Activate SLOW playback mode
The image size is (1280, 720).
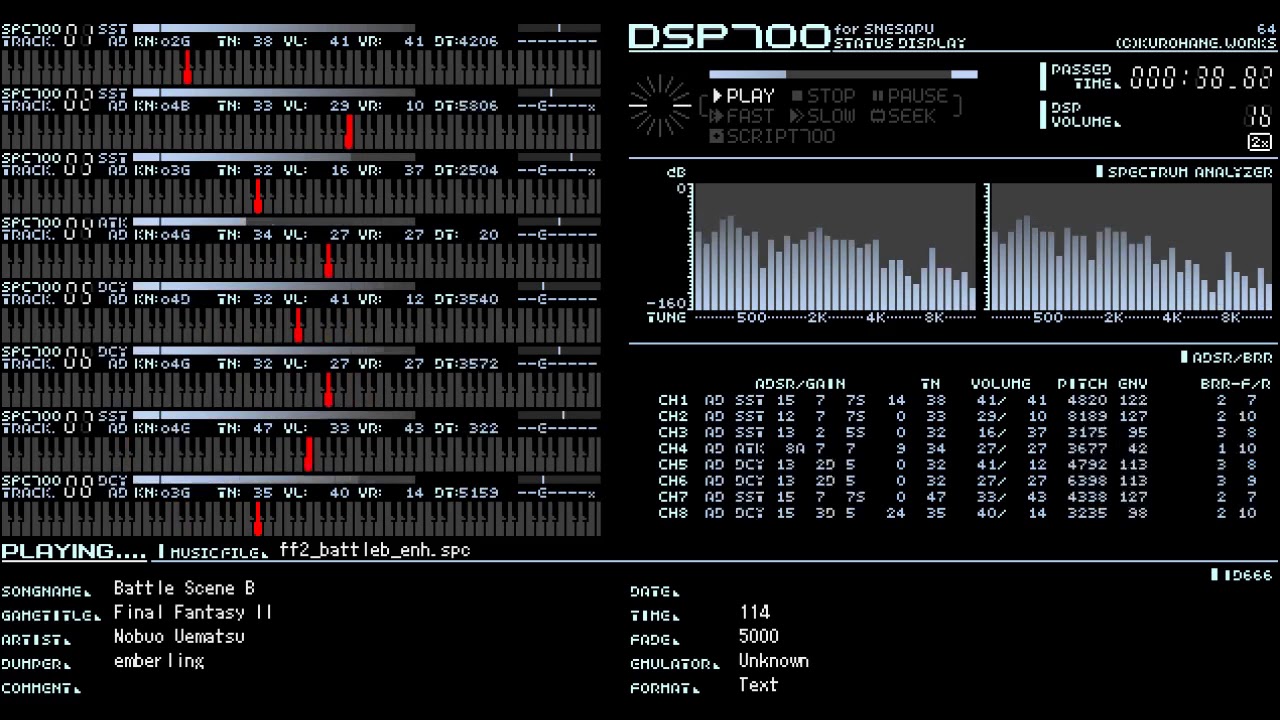pos(823,116)
